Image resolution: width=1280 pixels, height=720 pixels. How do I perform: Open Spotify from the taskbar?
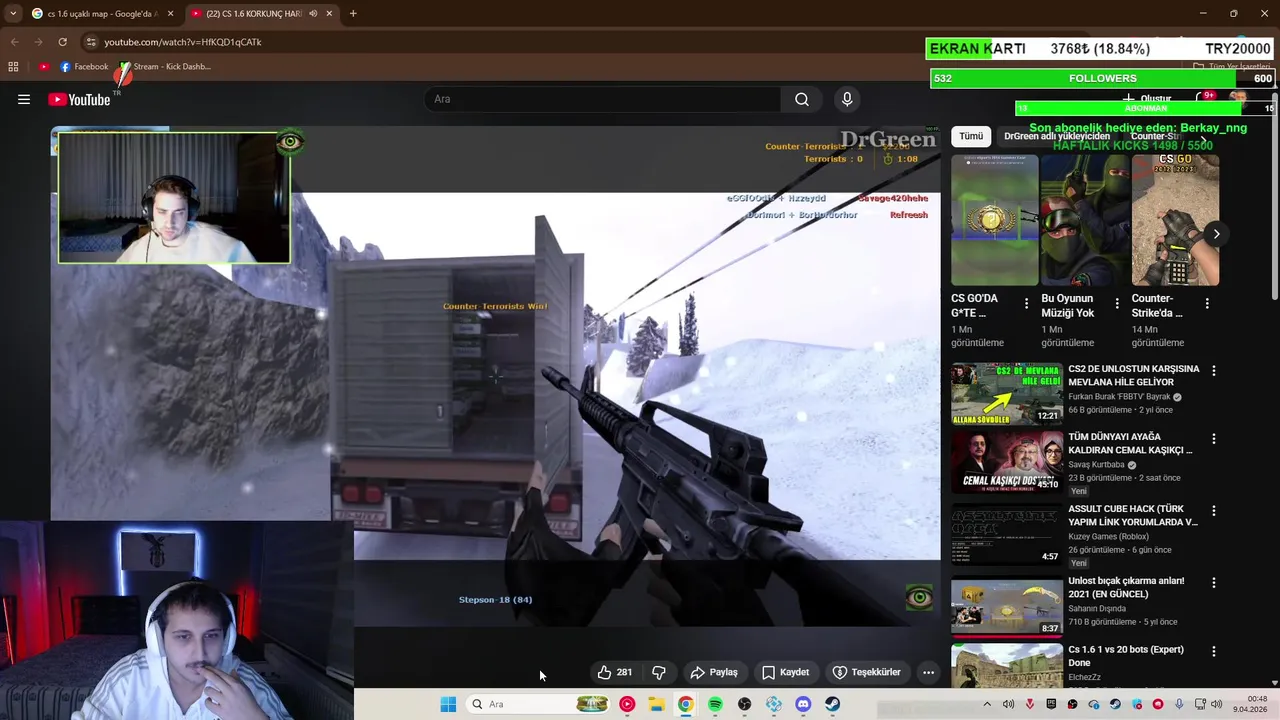715,704
